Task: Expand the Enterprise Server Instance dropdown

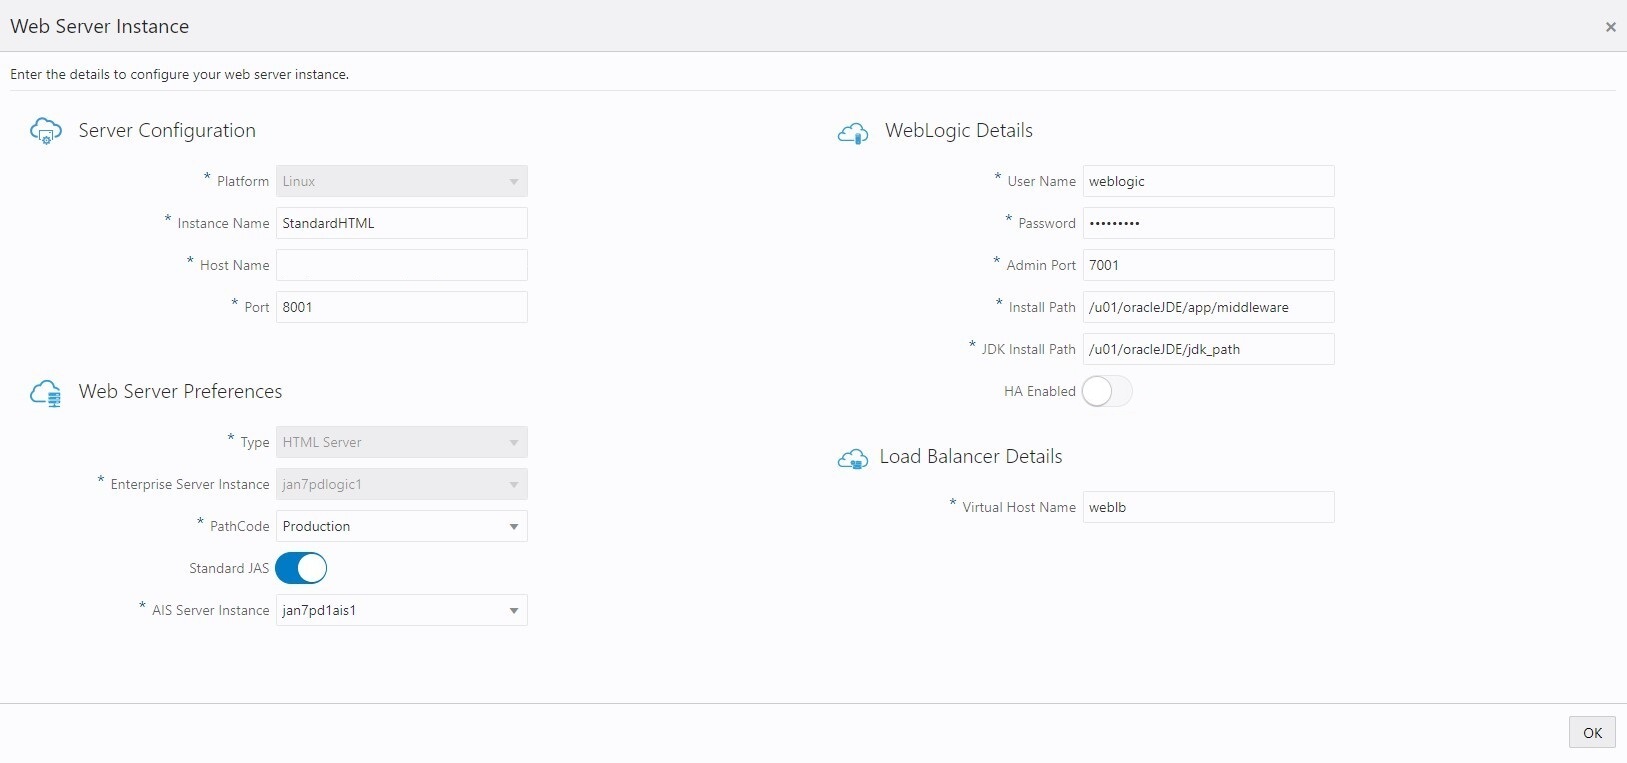Action: [x=402, y=484]
